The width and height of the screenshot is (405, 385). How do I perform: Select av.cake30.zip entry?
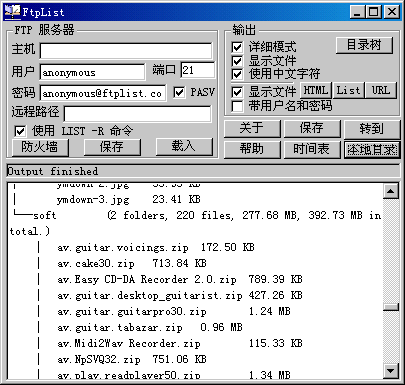pyautogui.click(x=96, y=263)
